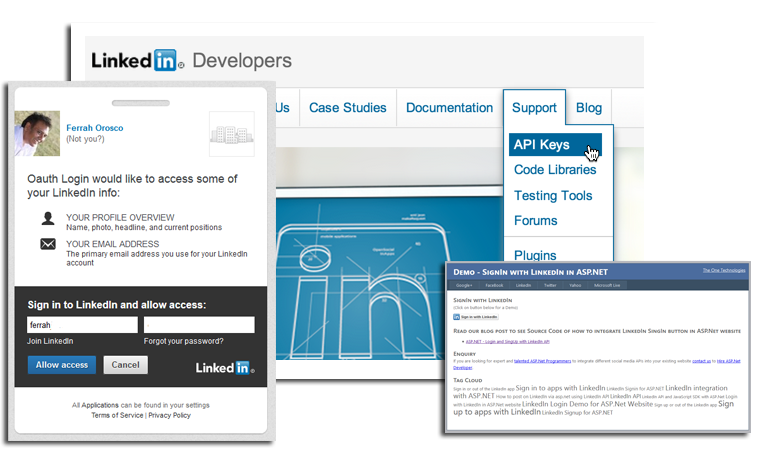
Task: Select API Keys from the Support menu
Action: [x=542, y=145]
